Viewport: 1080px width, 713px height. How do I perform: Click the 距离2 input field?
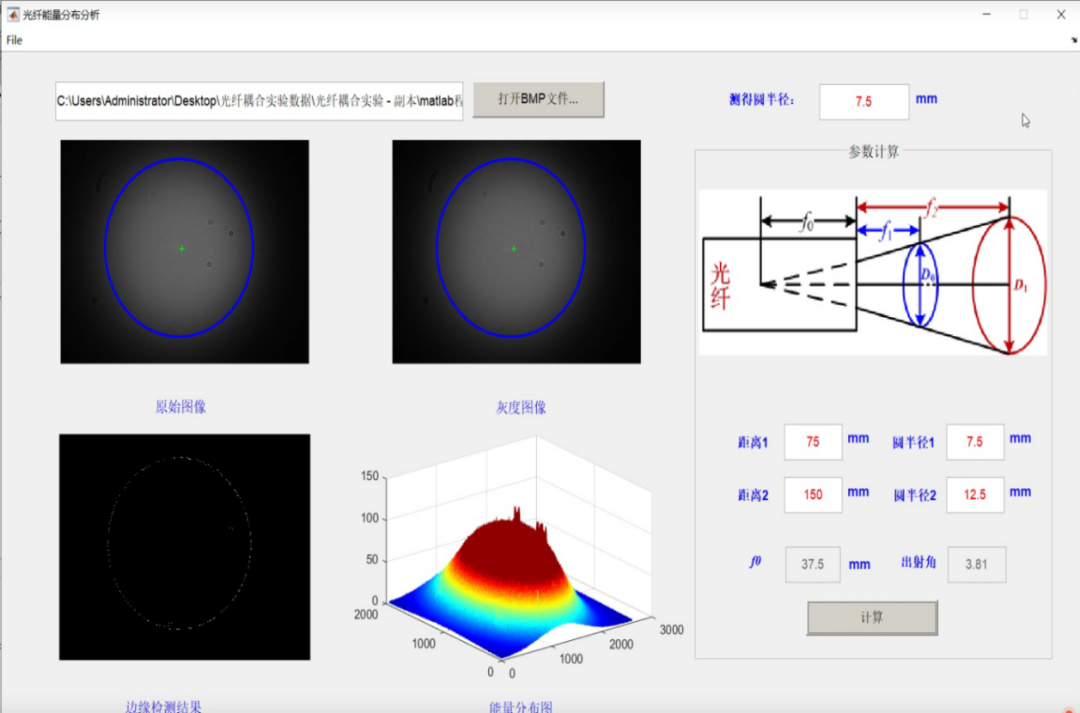point(812,495)
